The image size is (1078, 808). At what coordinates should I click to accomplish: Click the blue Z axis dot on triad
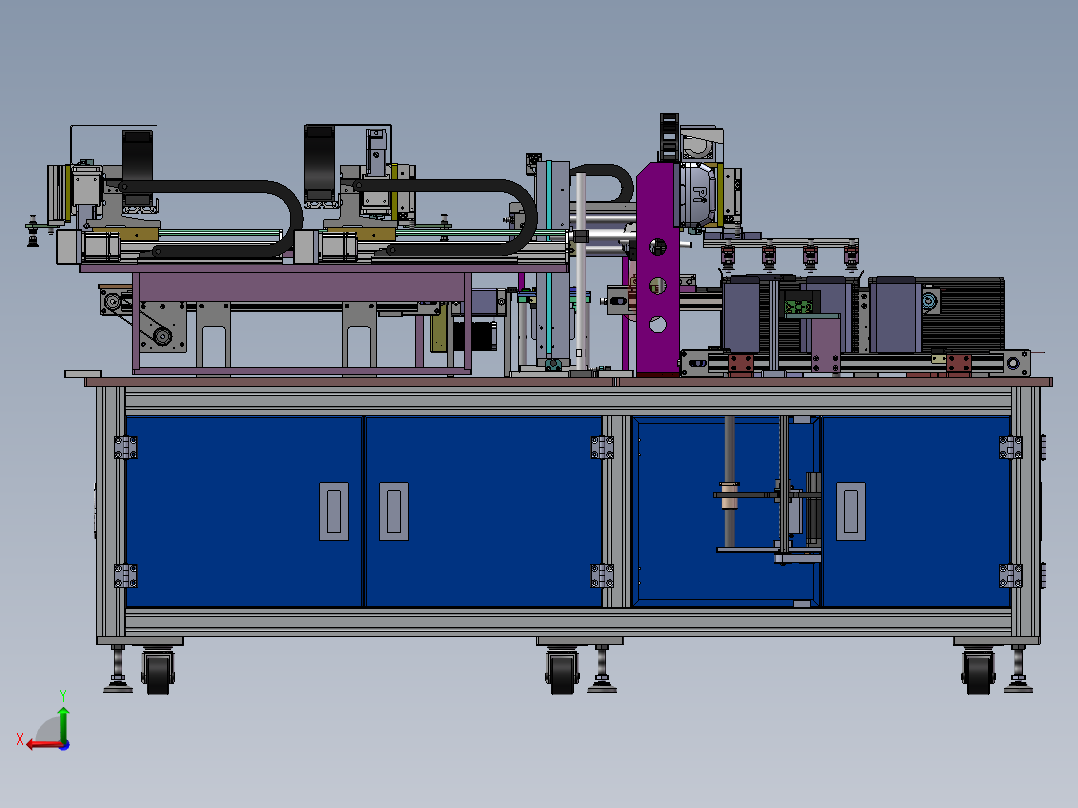click(x=65, y=745)
